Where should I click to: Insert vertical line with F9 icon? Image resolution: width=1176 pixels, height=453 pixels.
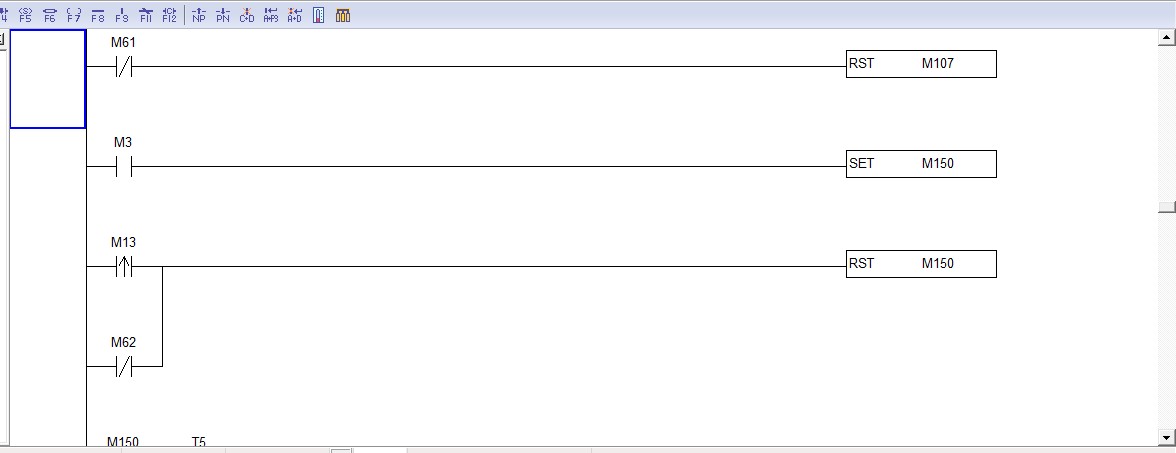[121, 15]
